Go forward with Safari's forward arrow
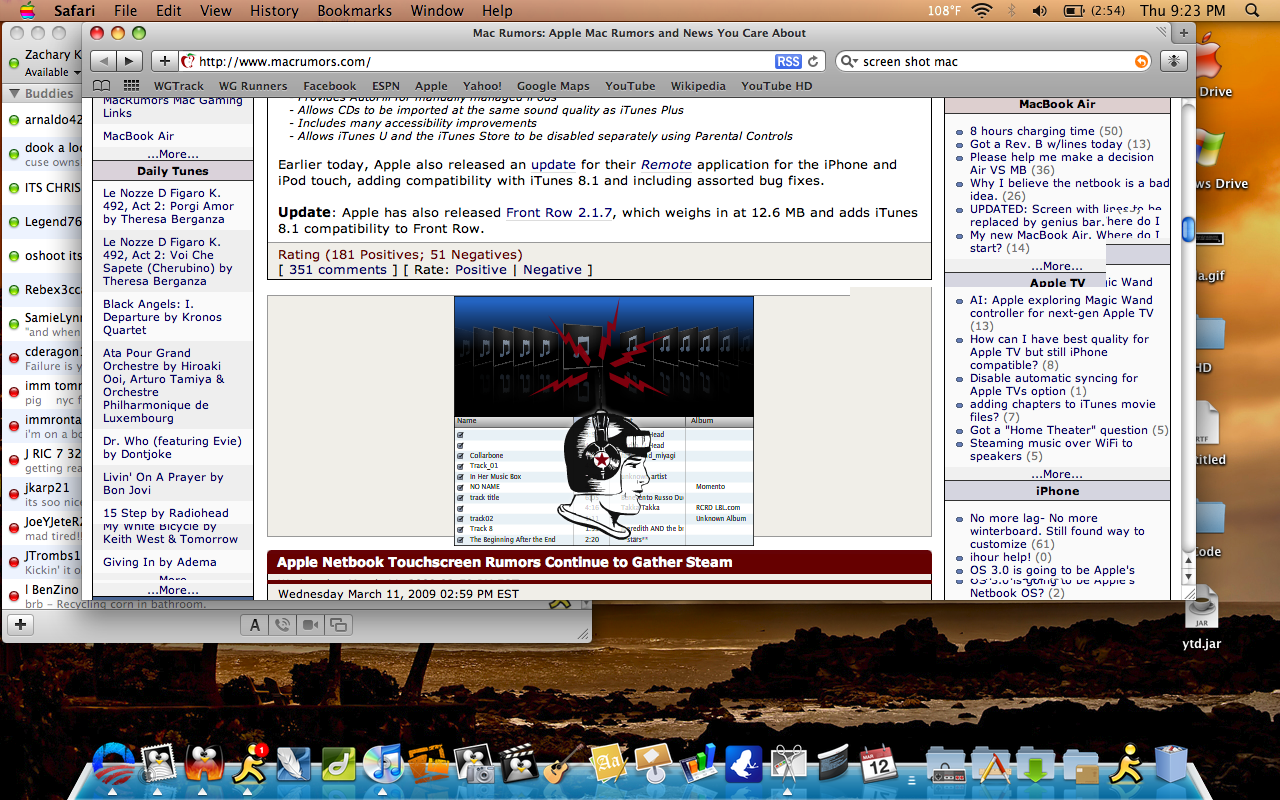This screenshot has height=800, width=1280. (130, 61)
